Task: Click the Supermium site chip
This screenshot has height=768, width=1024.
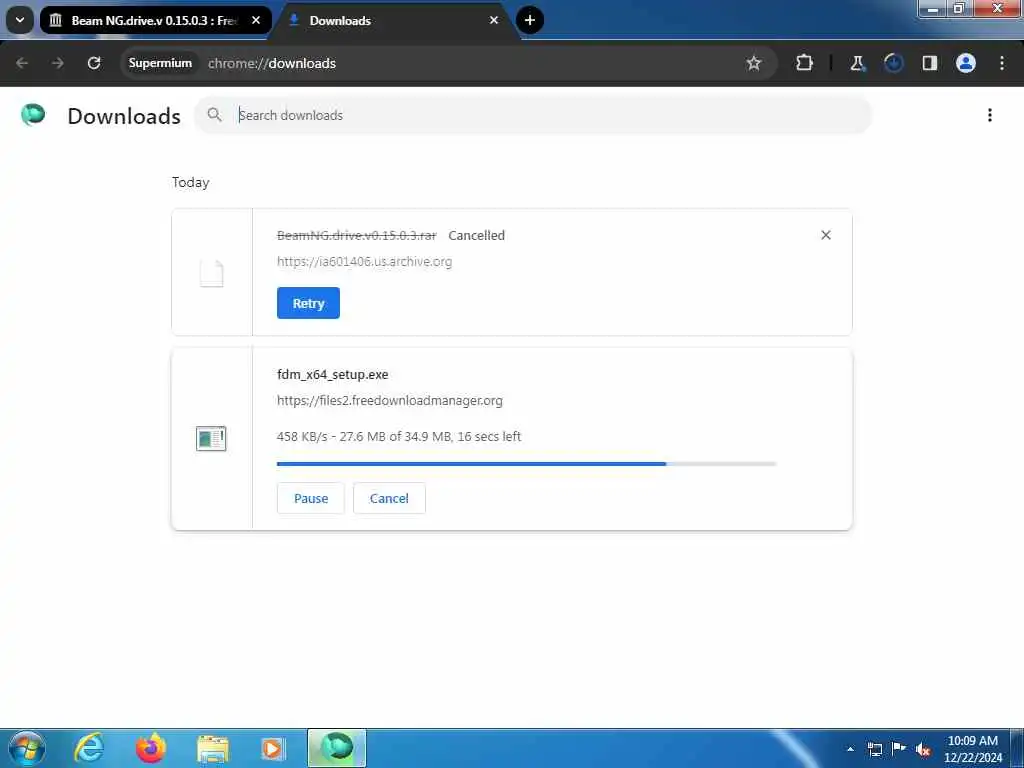Action: pyautogui.click(x=160, y=63)
